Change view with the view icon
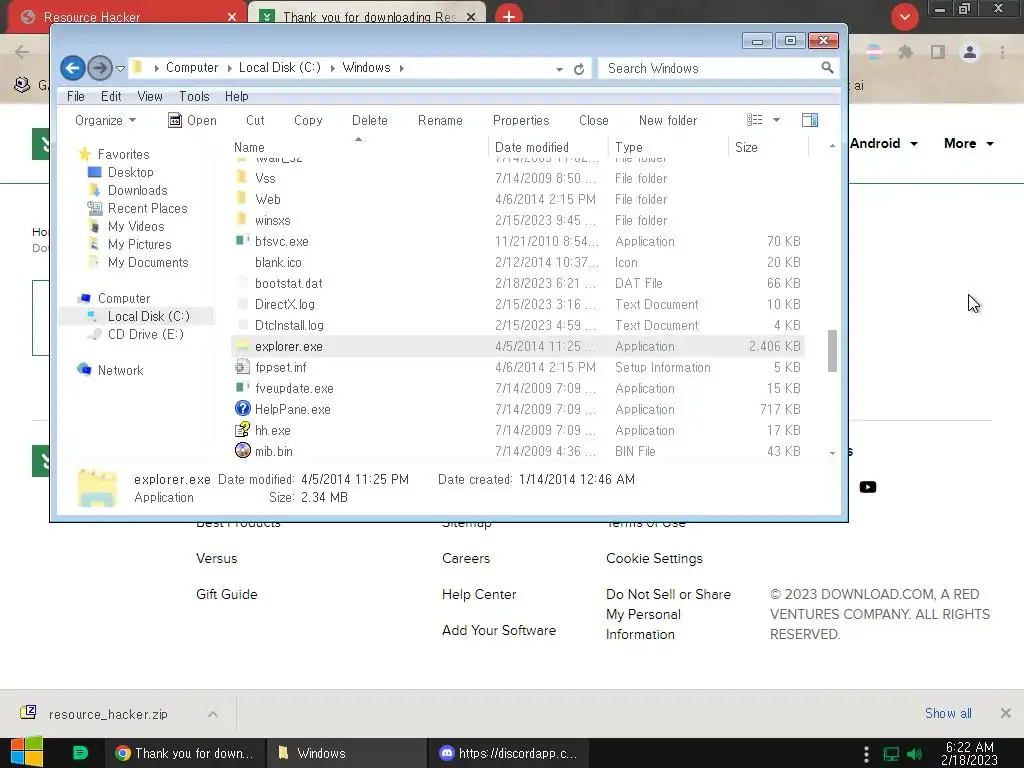This screenshot has height=768, width=1024. [x=754, y=120]
